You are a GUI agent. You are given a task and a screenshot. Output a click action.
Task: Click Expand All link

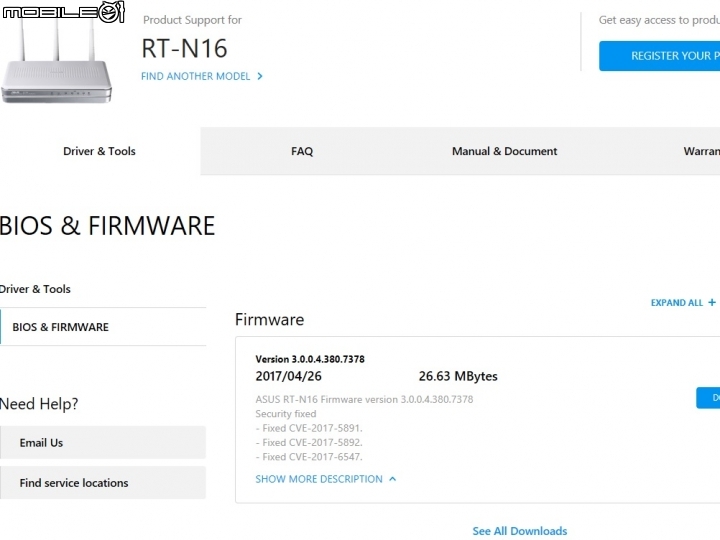[x=677, y=303]
